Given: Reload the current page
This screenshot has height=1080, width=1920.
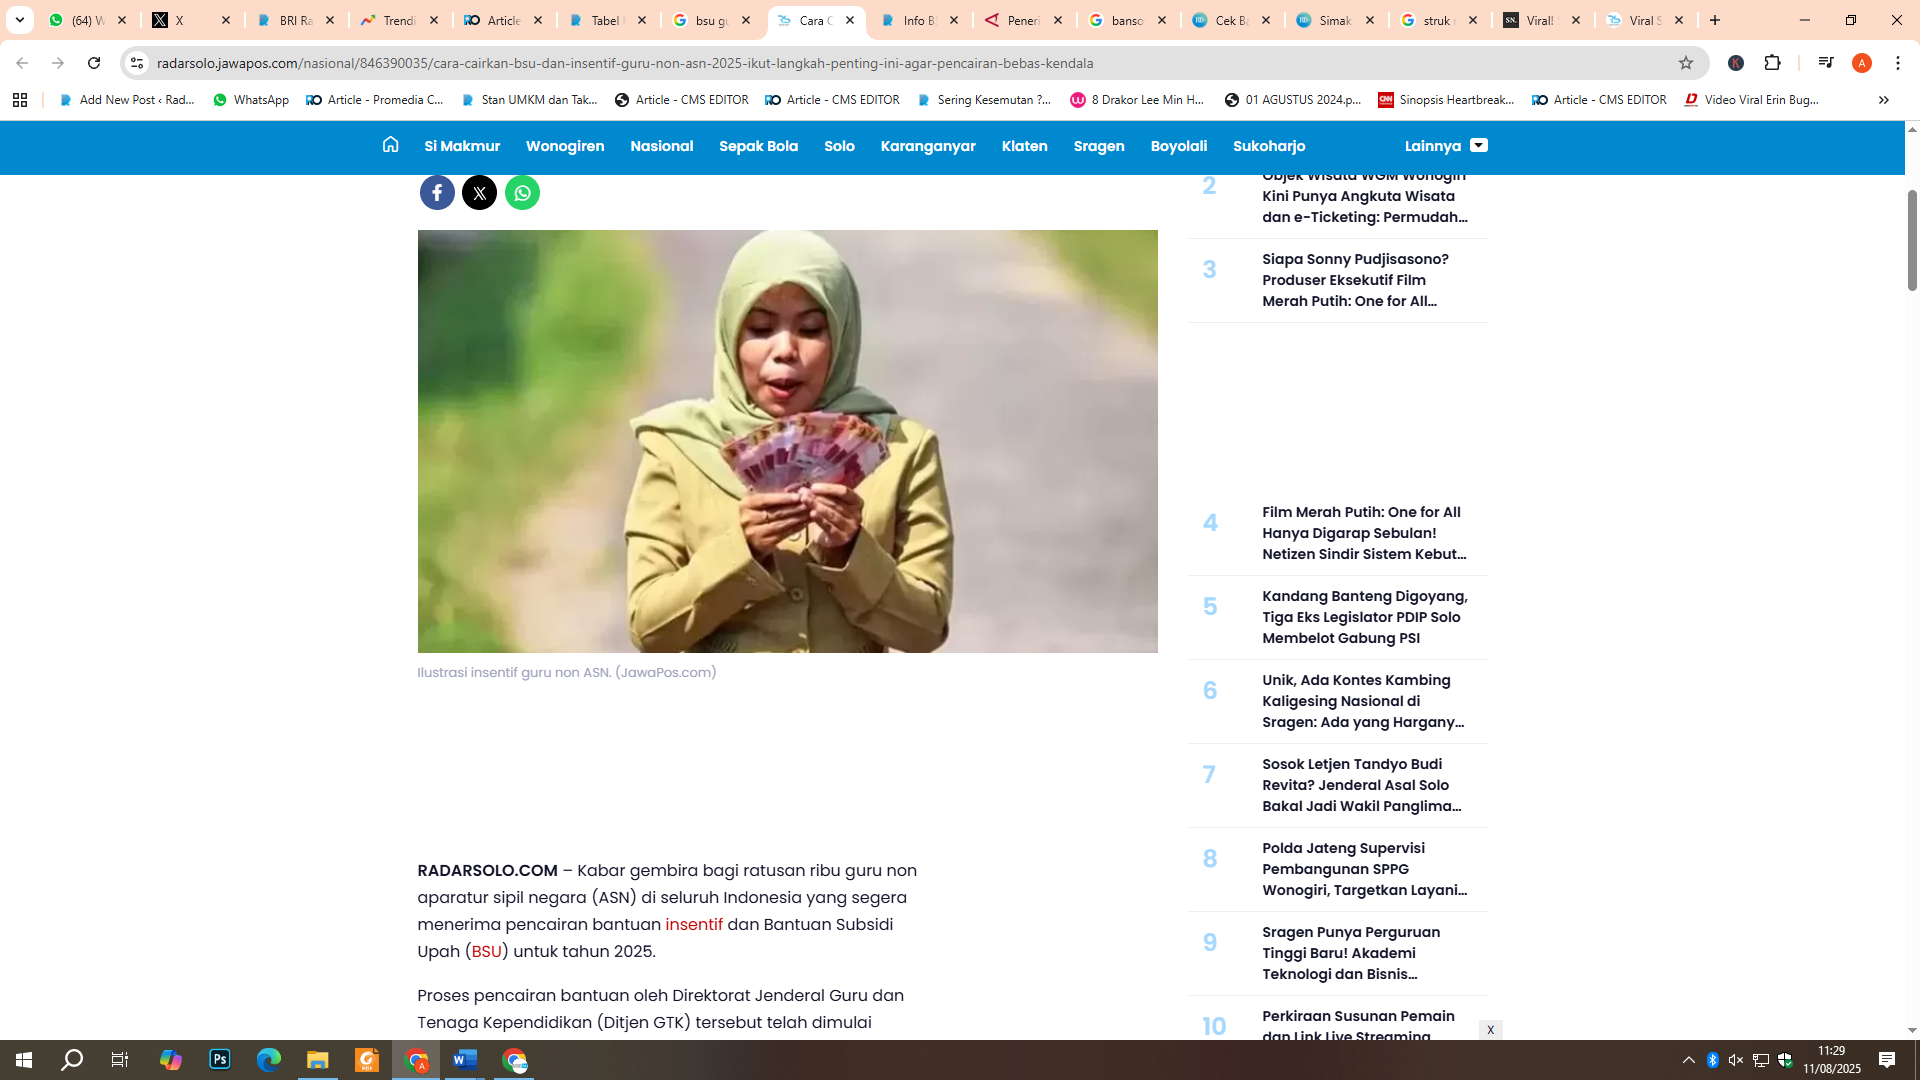Looking at the screenshot, I should (x=94, y=63).
